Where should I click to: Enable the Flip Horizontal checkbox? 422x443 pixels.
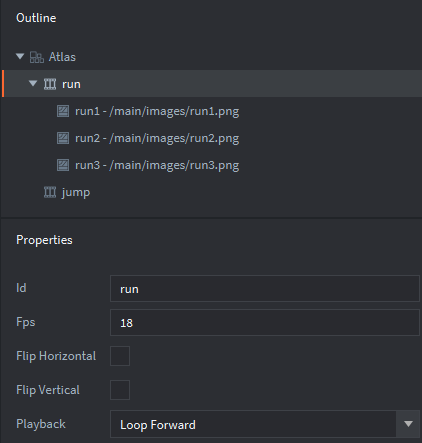120,356
